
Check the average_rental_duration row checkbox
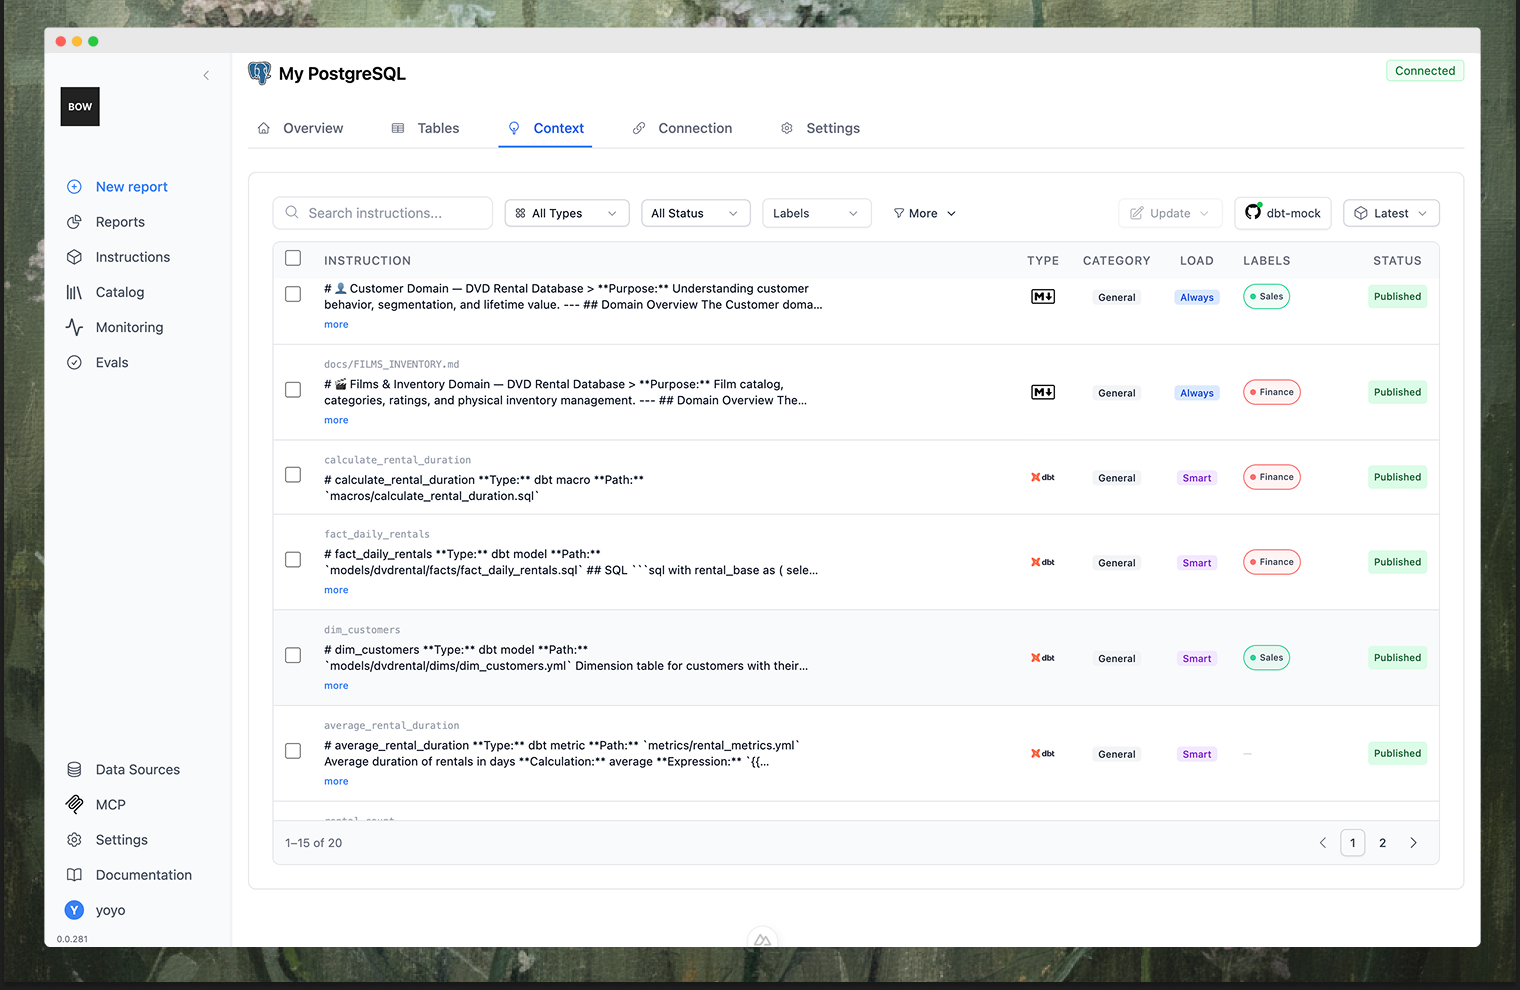point(293,751)
